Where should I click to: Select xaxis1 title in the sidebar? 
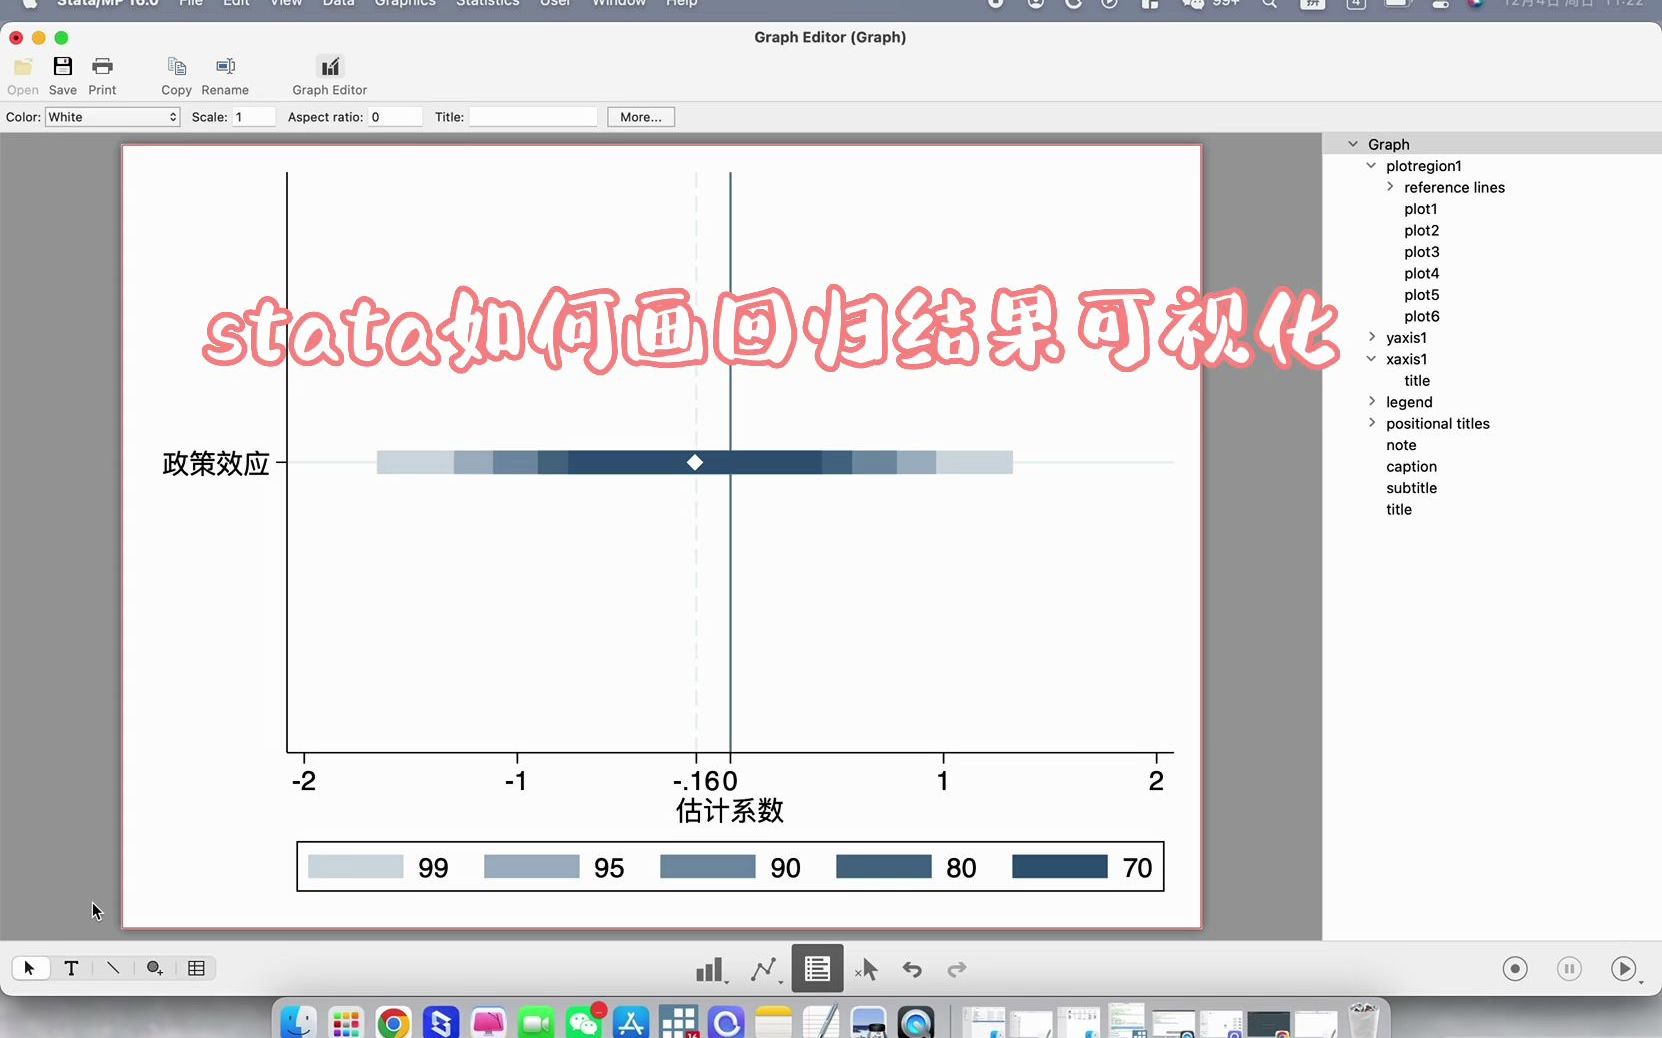[1417, 380]
